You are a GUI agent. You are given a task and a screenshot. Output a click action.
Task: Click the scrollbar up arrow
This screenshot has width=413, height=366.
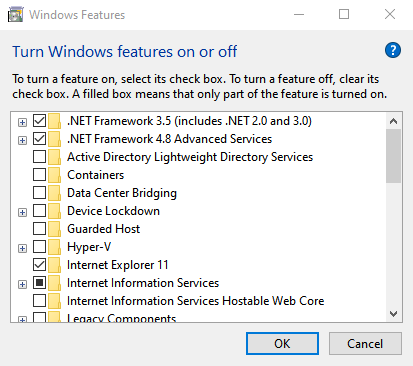(393, 121)
